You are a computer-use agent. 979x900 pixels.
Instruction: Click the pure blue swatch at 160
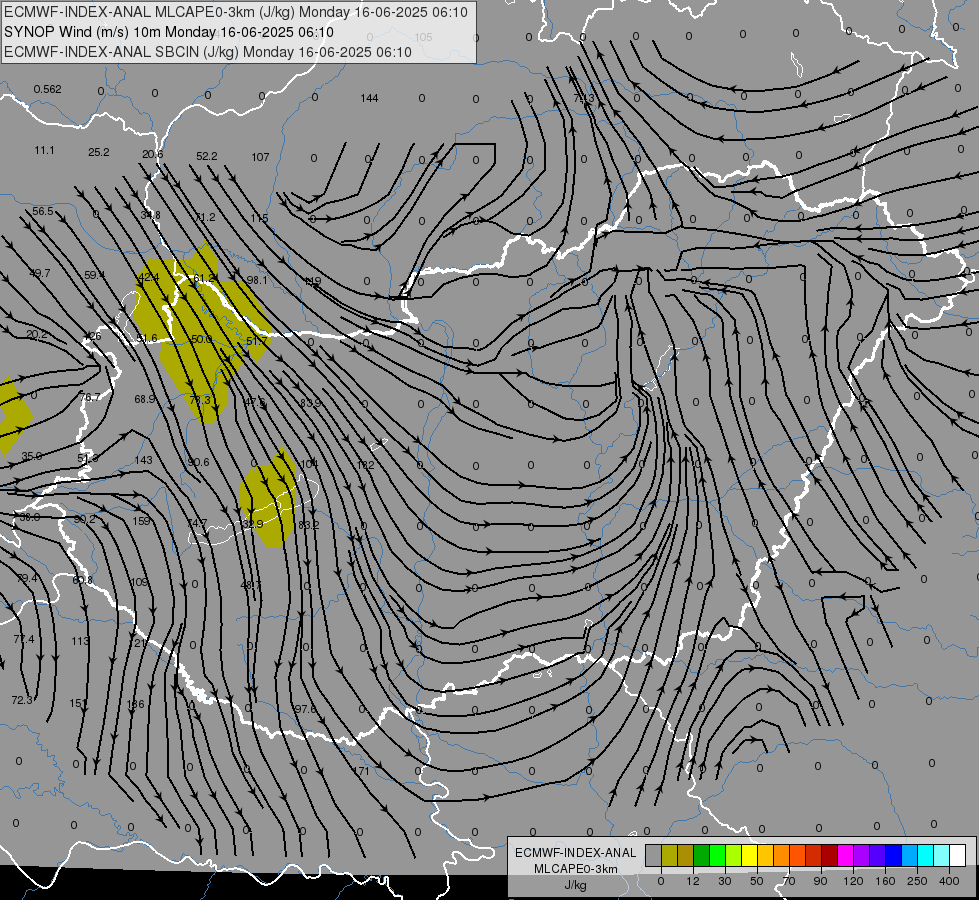coord(893,856)
